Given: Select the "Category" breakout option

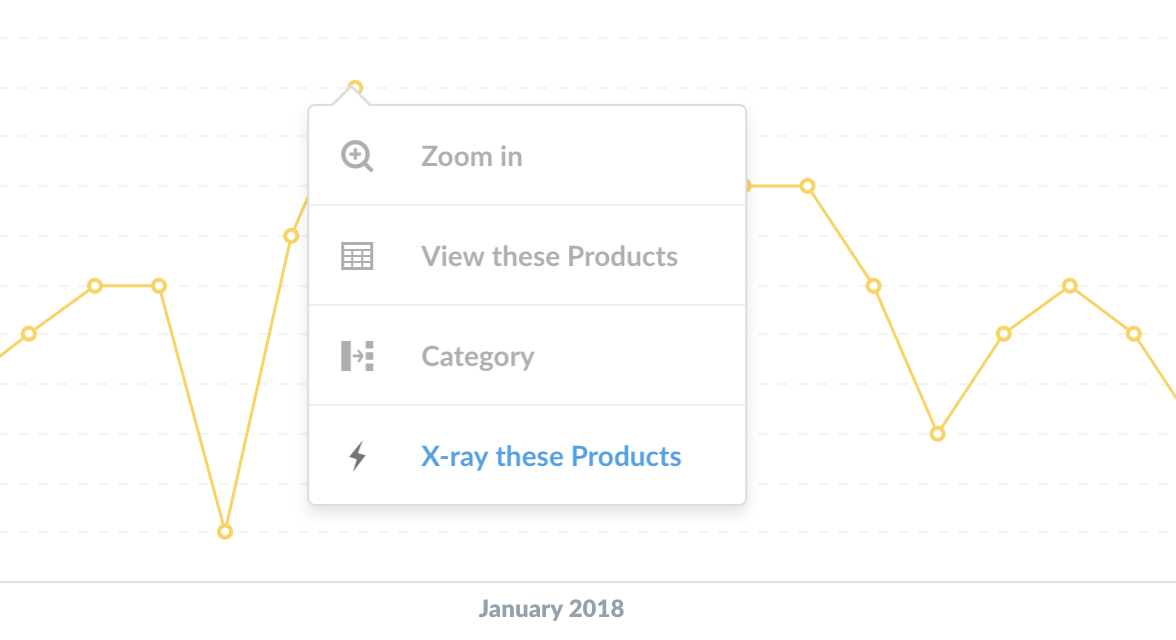Looking at the screenshot, I should pyautogui.click(x=477, y=356).
